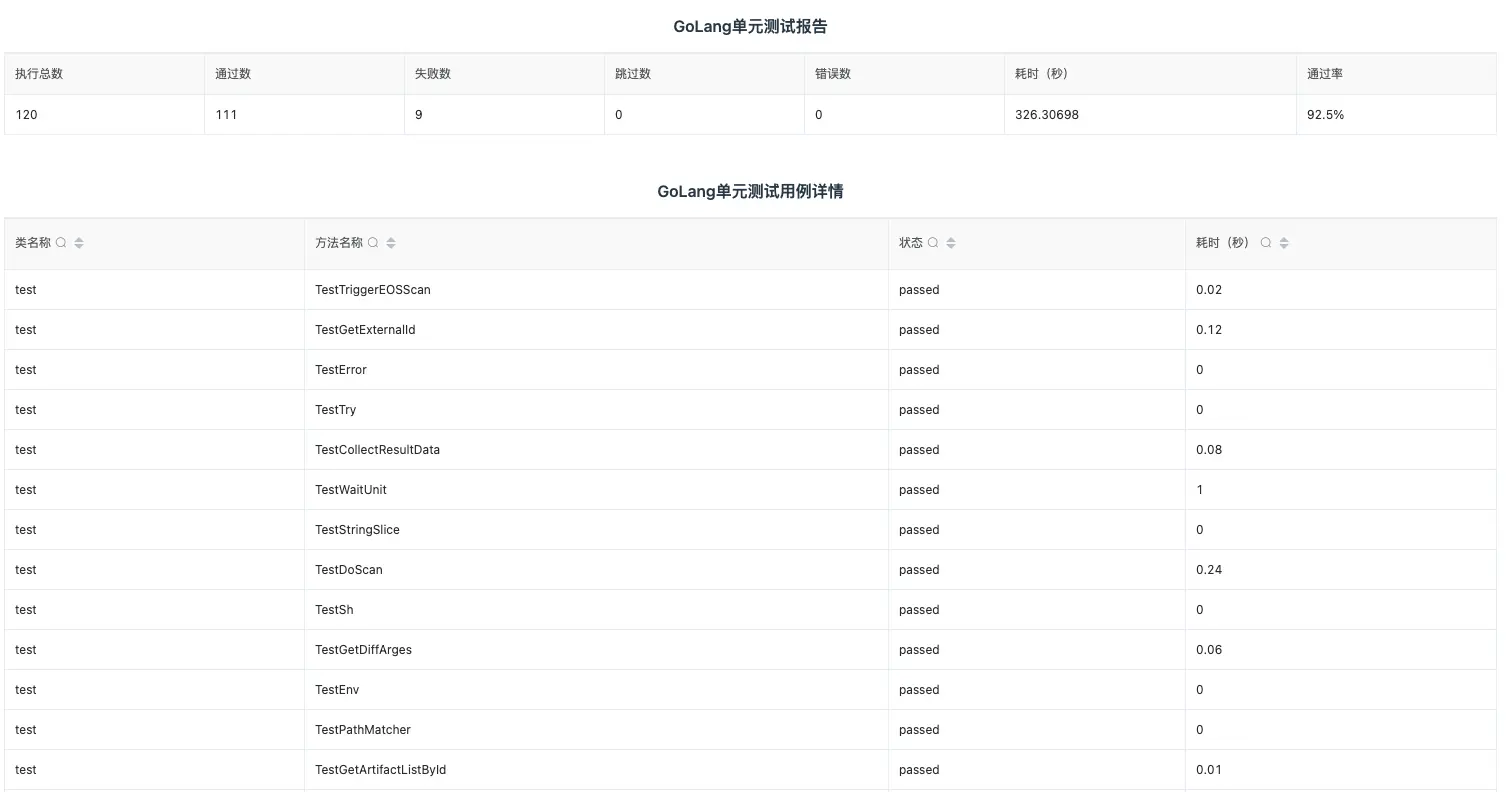Click the 执行总数 summary header
Viewport: 1506px width, 792px height.
(x=39, y=74)
